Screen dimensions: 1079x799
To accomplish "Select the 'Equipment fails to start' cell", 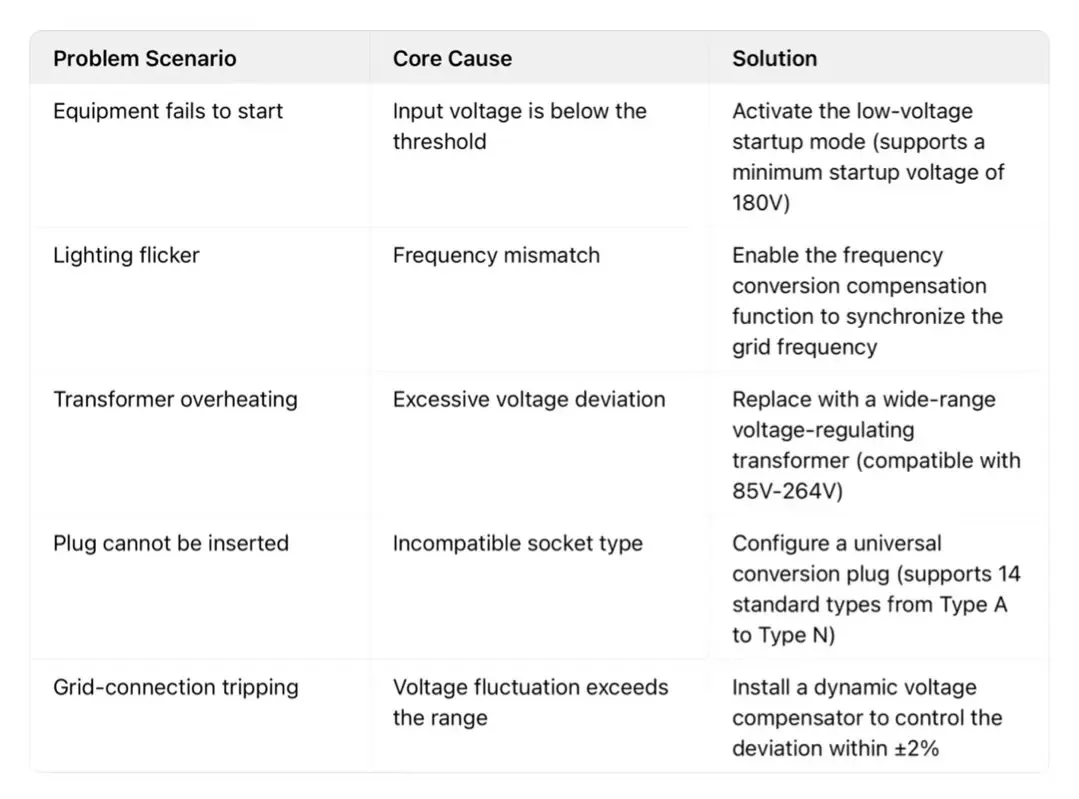I will [168, 111].
